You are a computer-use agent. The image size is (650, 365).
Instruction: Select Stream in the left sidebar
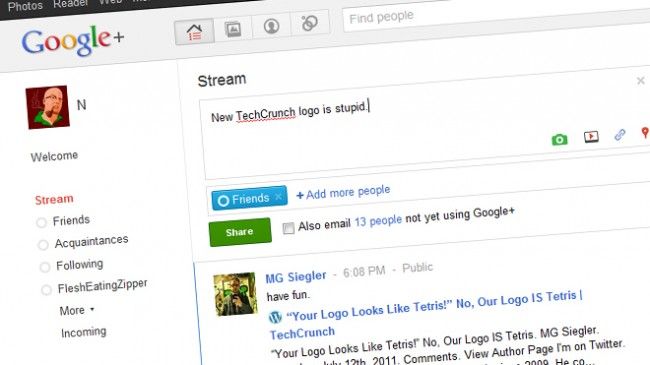(x=54, y=200)
